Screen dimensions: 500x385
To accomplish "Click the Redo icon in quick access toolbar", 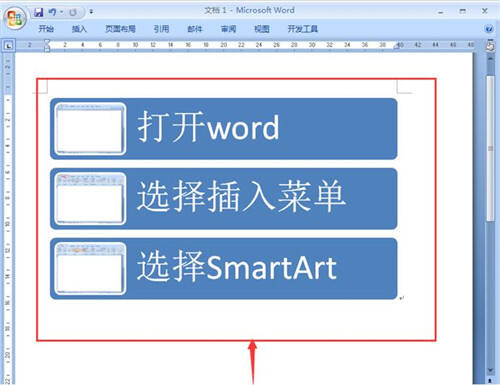I will pyautogui.click(x=73, y=13).
